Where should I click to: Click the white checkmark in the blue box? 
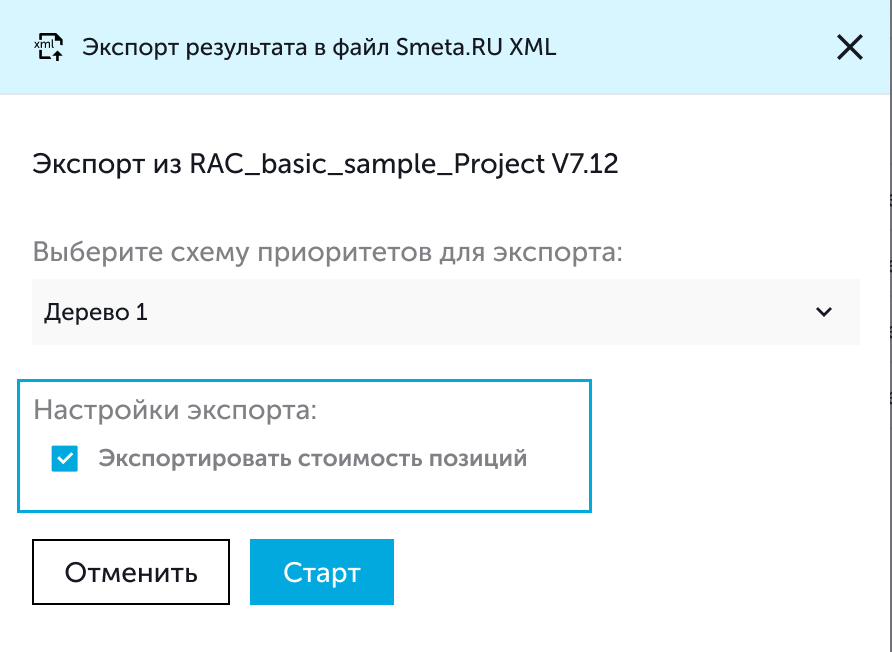pyautogui.click(x=65, y=459)
